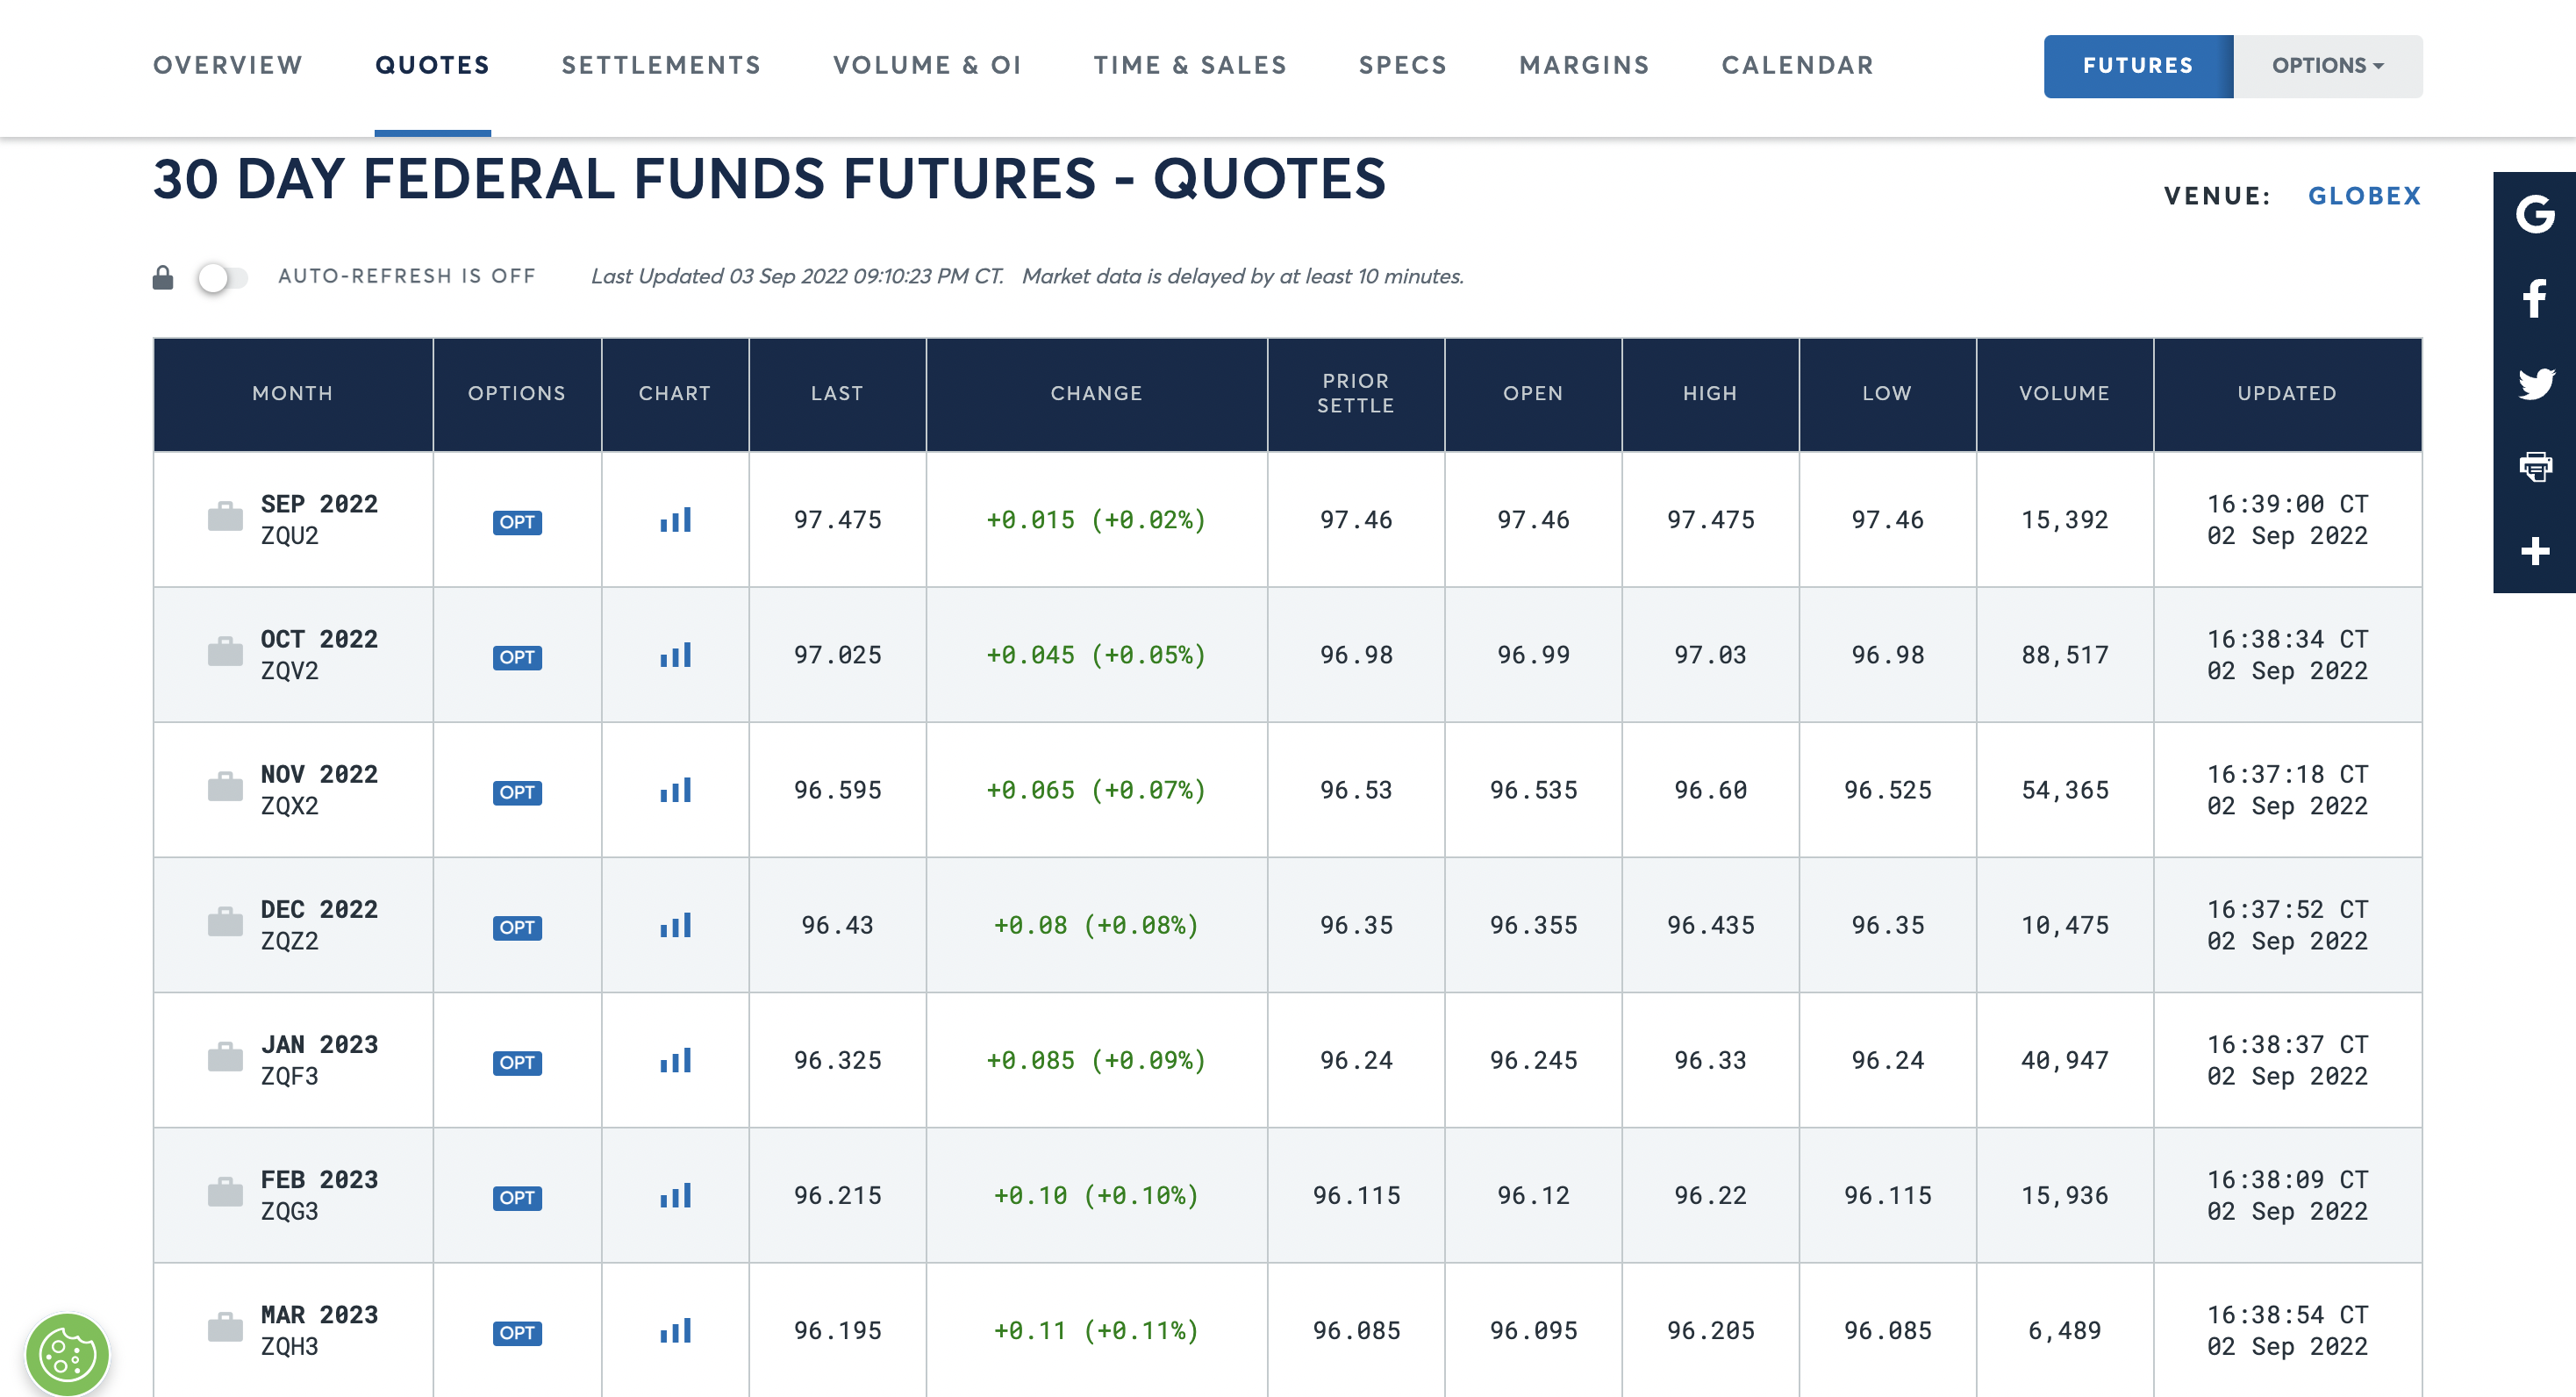Click the Volume column header
2576x1397 pixels.
[2064, 394]
